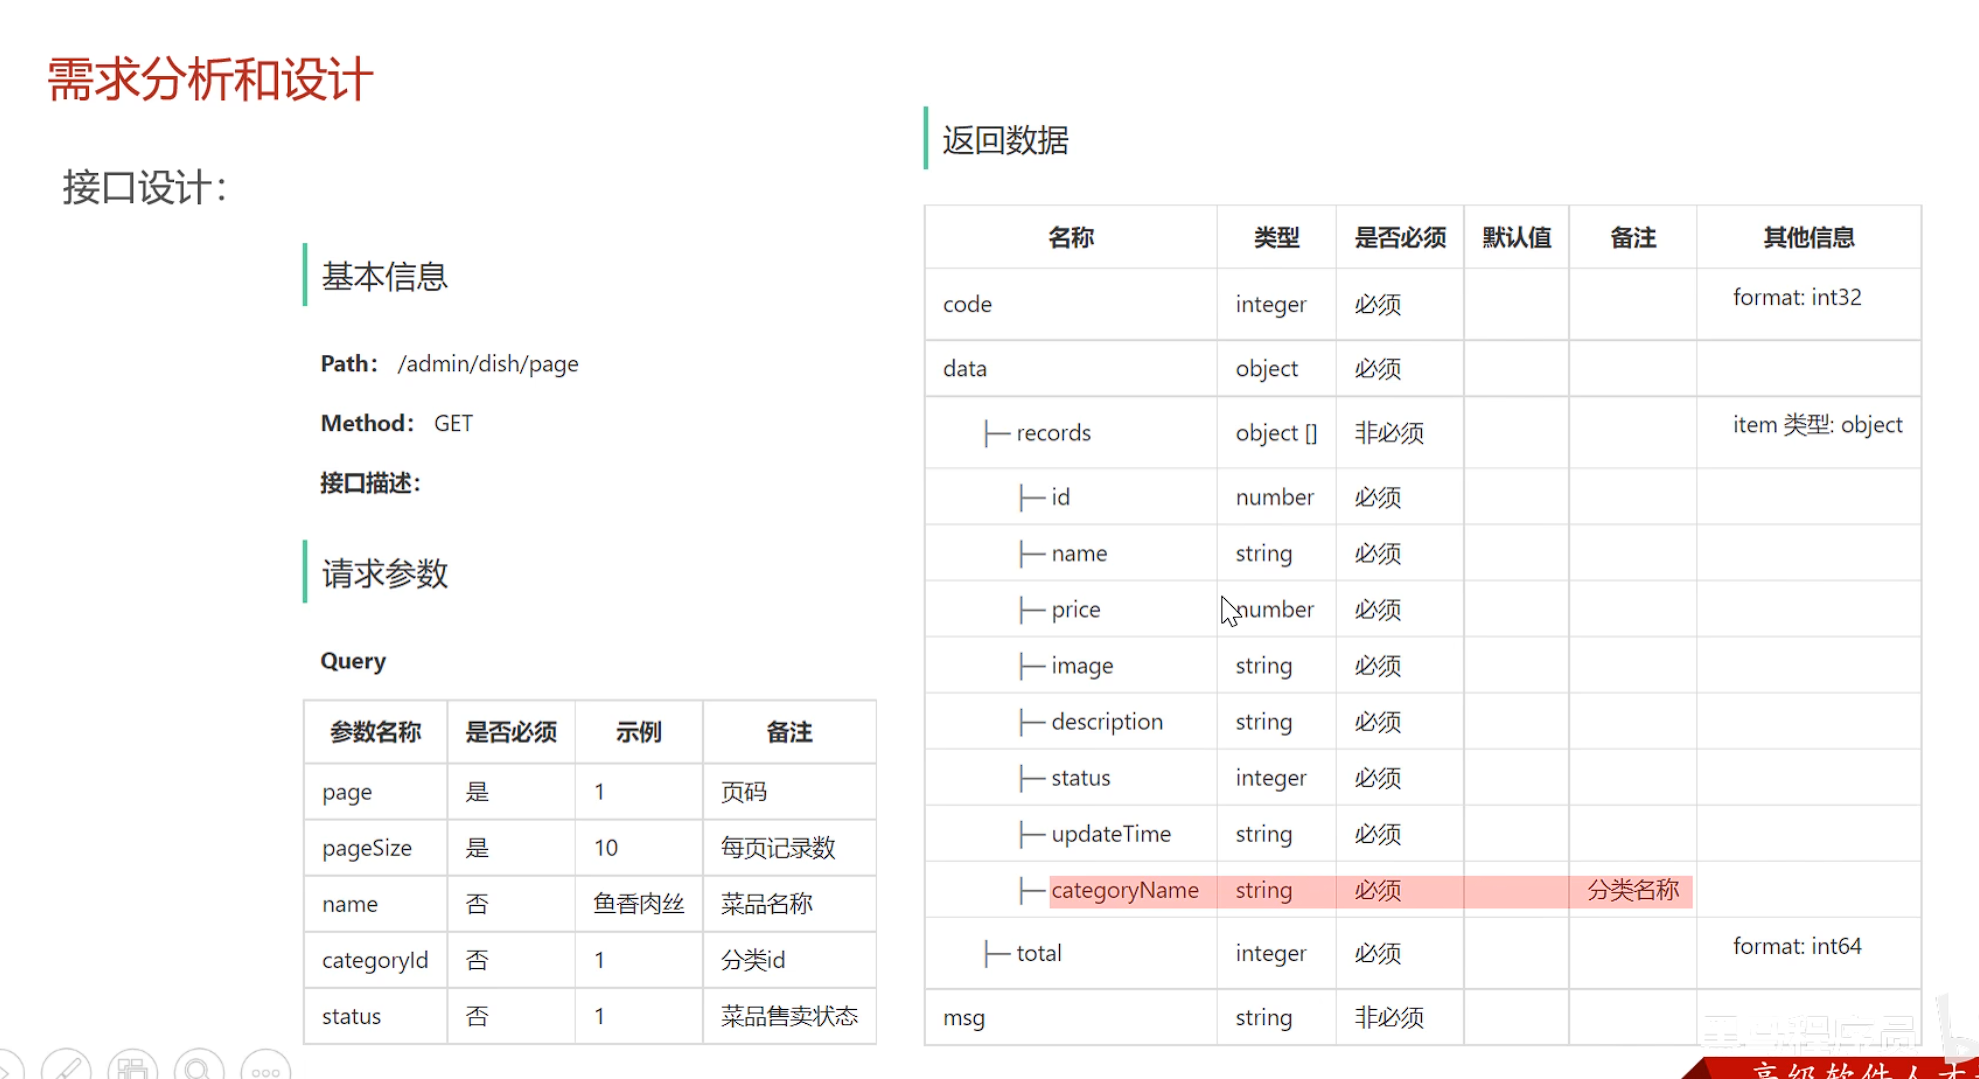The width and height of the screenshot is (1979, 1079).
Task: Select the page parameter row
Action: (346, 791)
